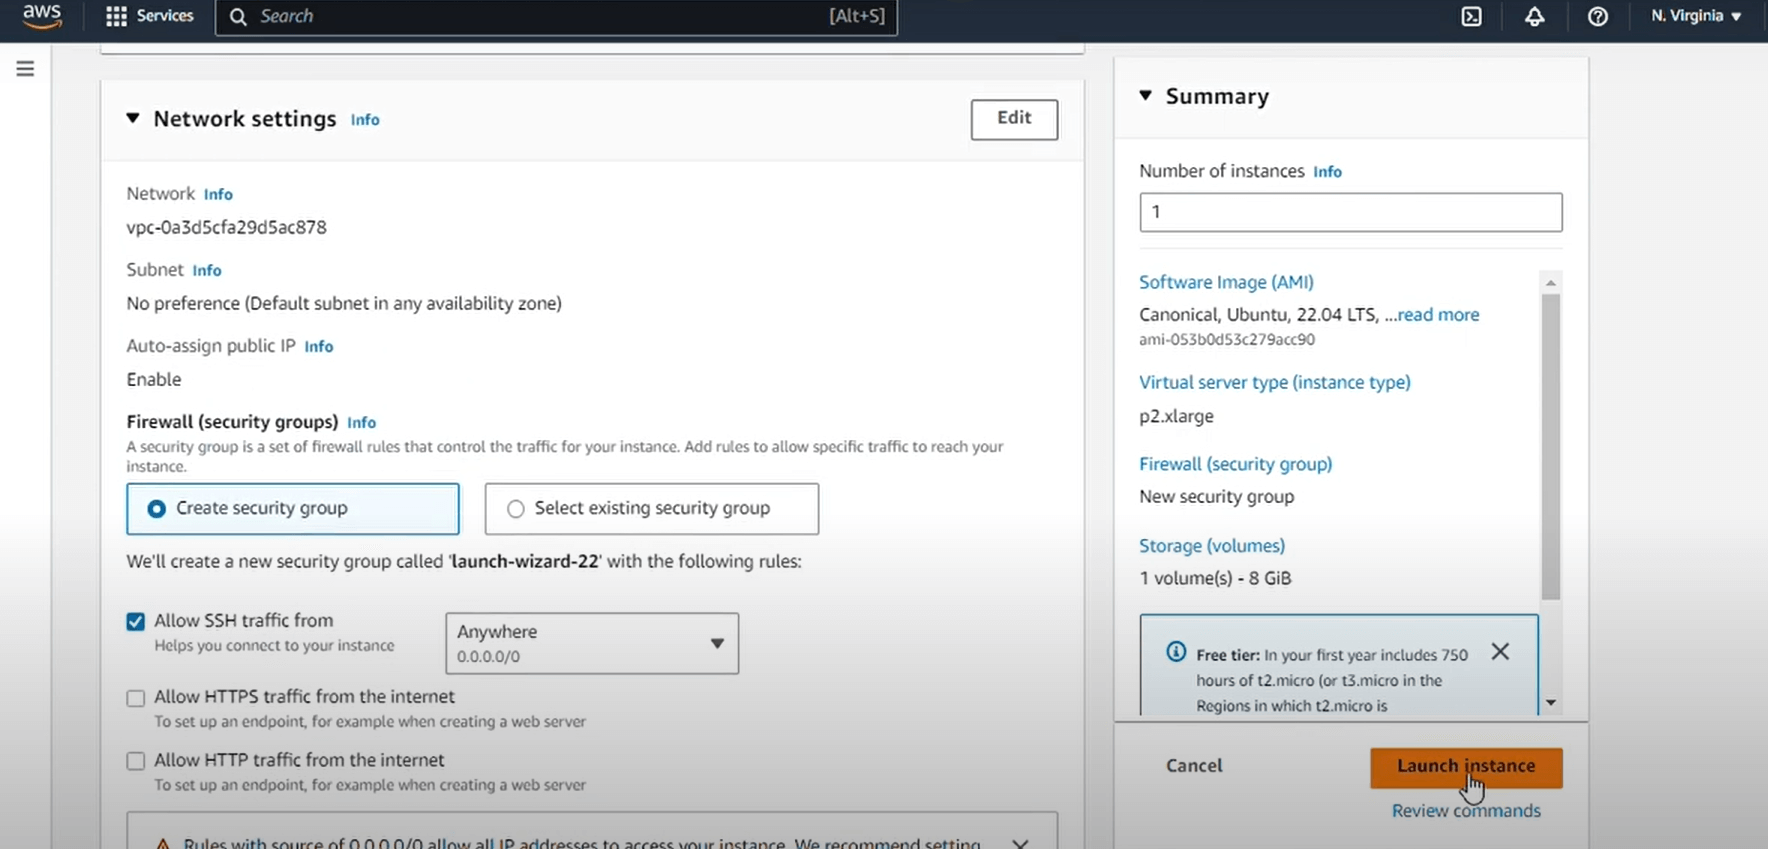This screenshot has height=849, width=1768.
Task: Click the Number of instances field
Action: (x=1350, y=212)
